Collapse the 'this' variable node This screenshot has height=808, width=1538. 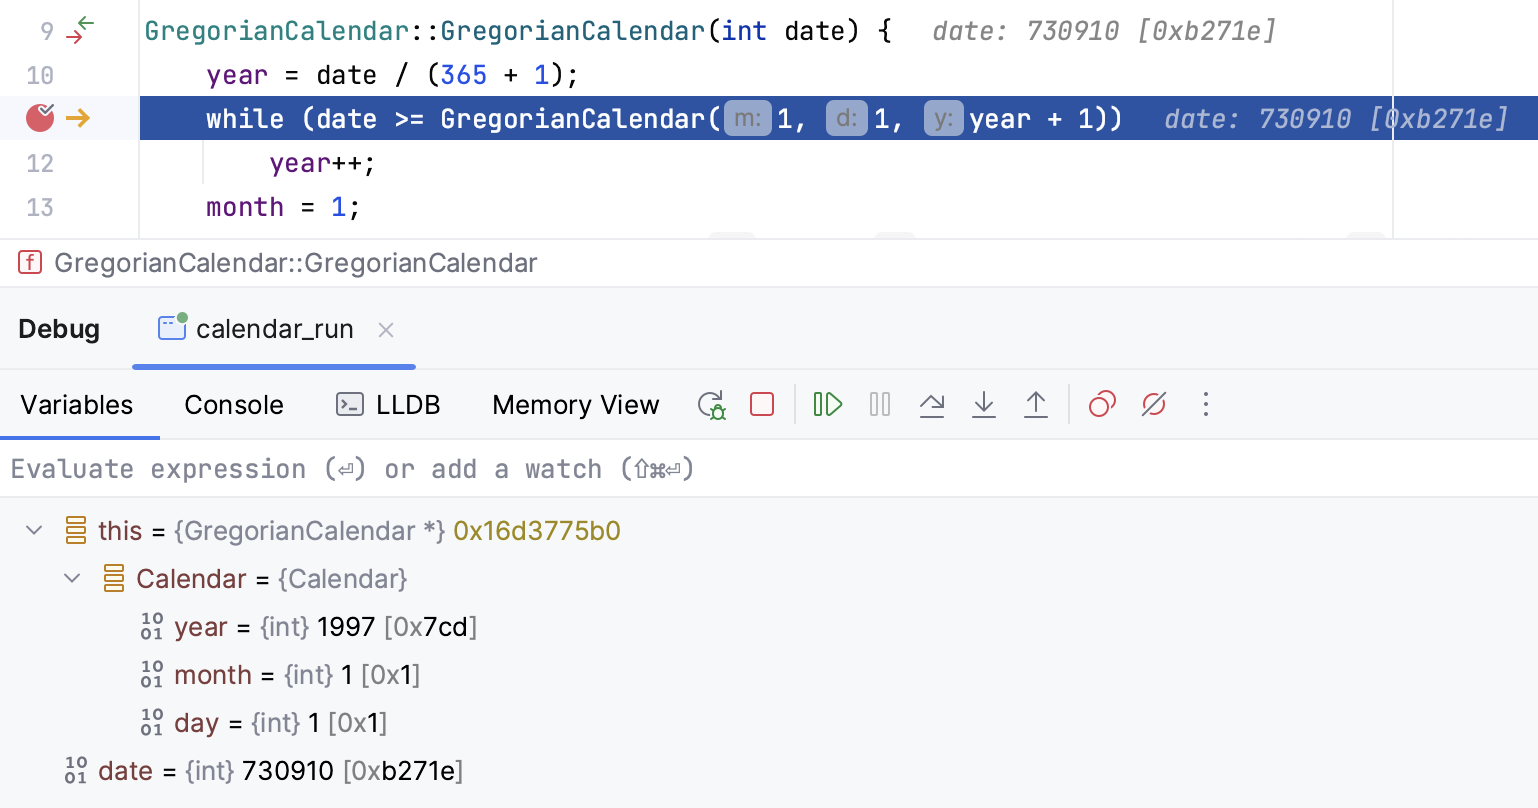pos(33,530)
